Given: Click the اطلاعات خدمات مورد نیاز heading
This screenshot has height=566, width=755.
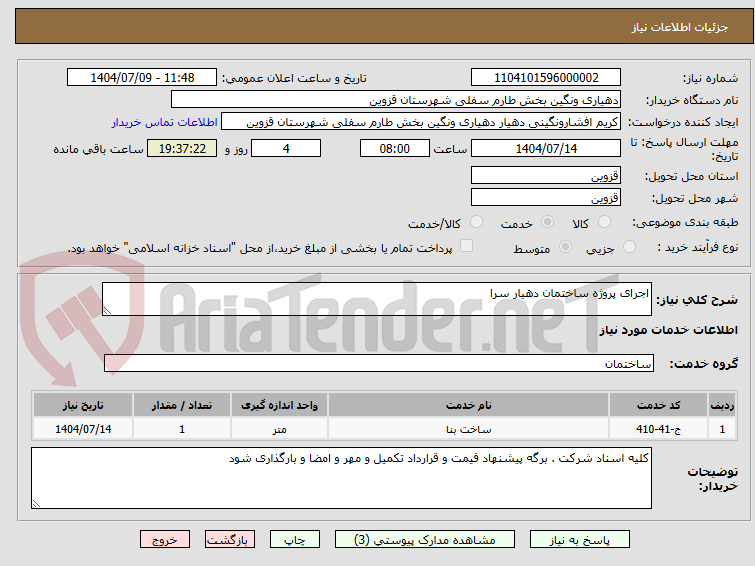Looking at the screenshot, I should [668, 330].
